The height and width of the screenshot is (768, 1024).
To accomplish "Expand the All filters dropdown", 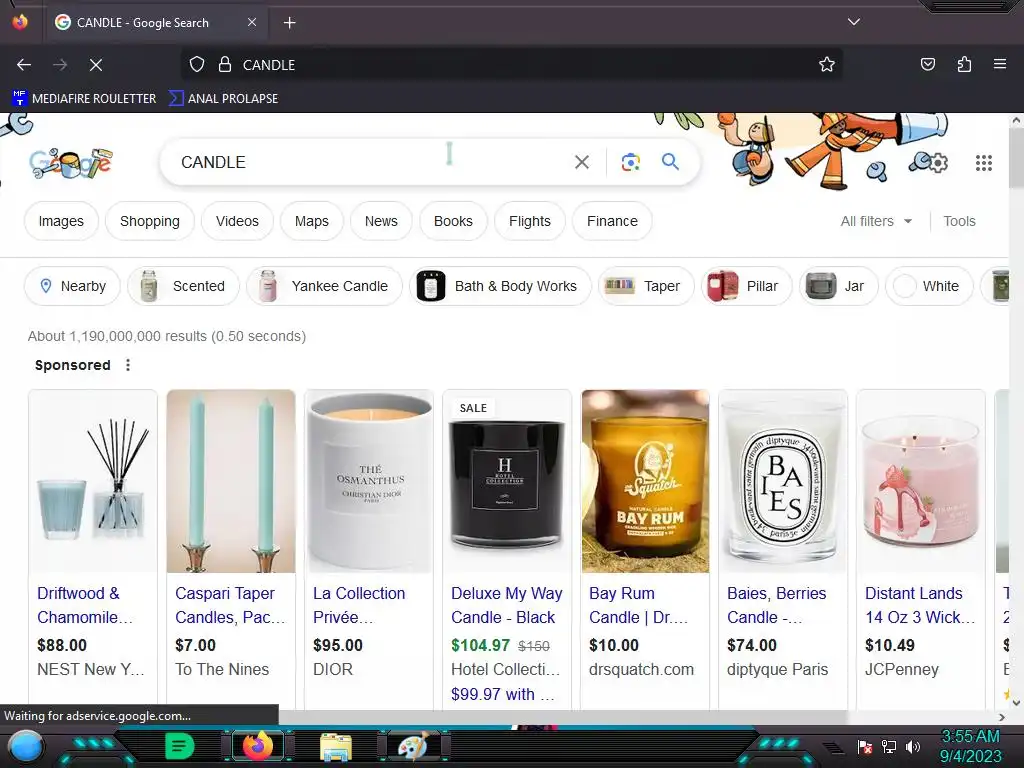I will coord(876,221).
